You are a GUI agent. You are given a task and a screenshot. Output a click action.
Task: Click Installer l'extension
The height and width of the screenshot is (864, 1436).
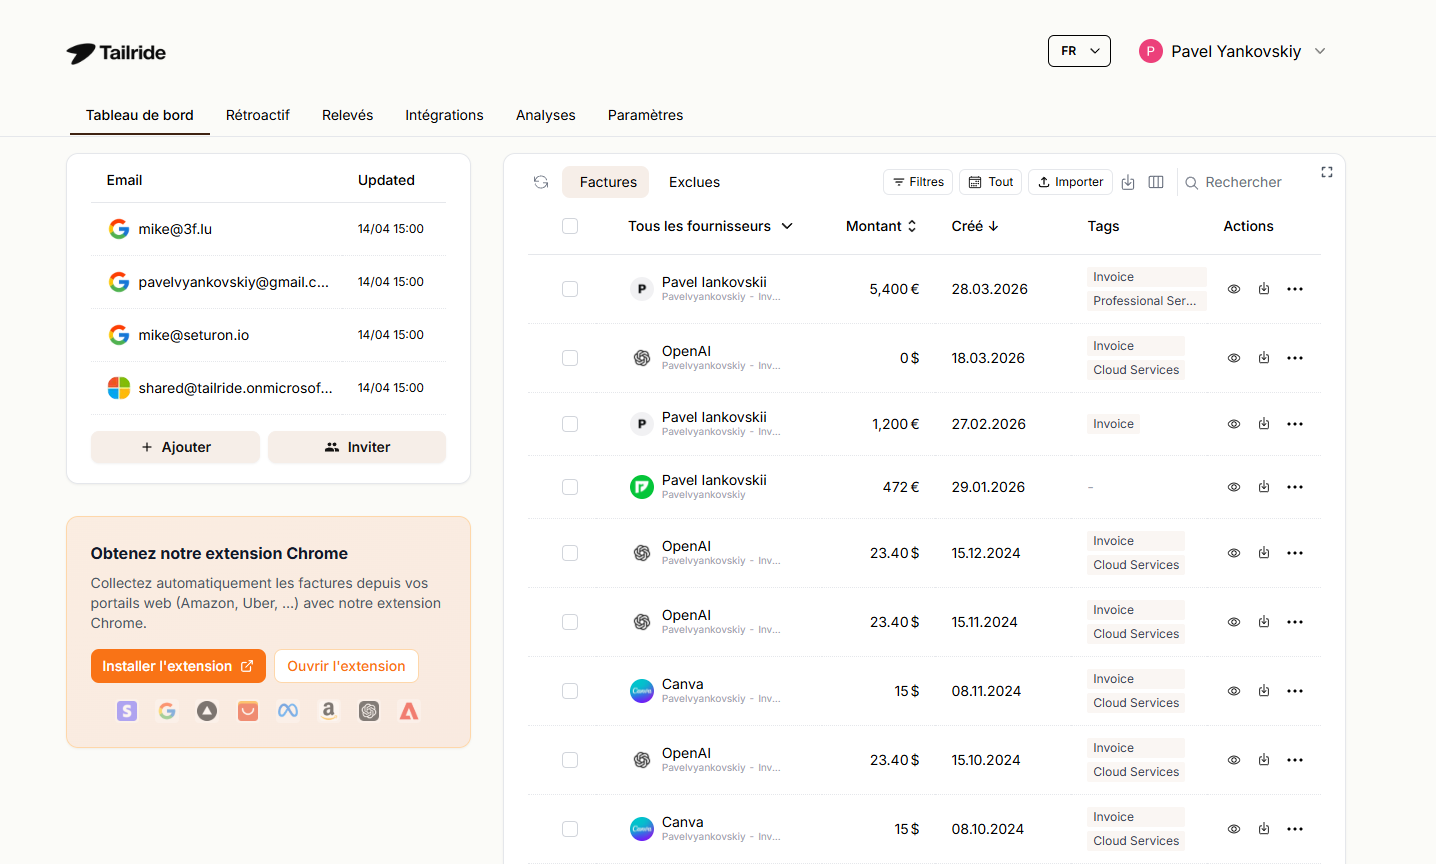coord(178,665)
